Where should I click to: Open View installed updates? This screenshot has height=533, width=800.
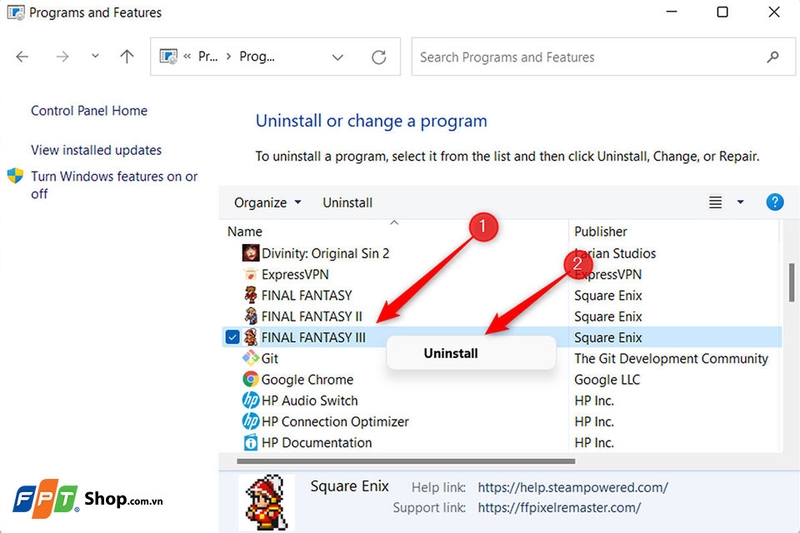96,150
